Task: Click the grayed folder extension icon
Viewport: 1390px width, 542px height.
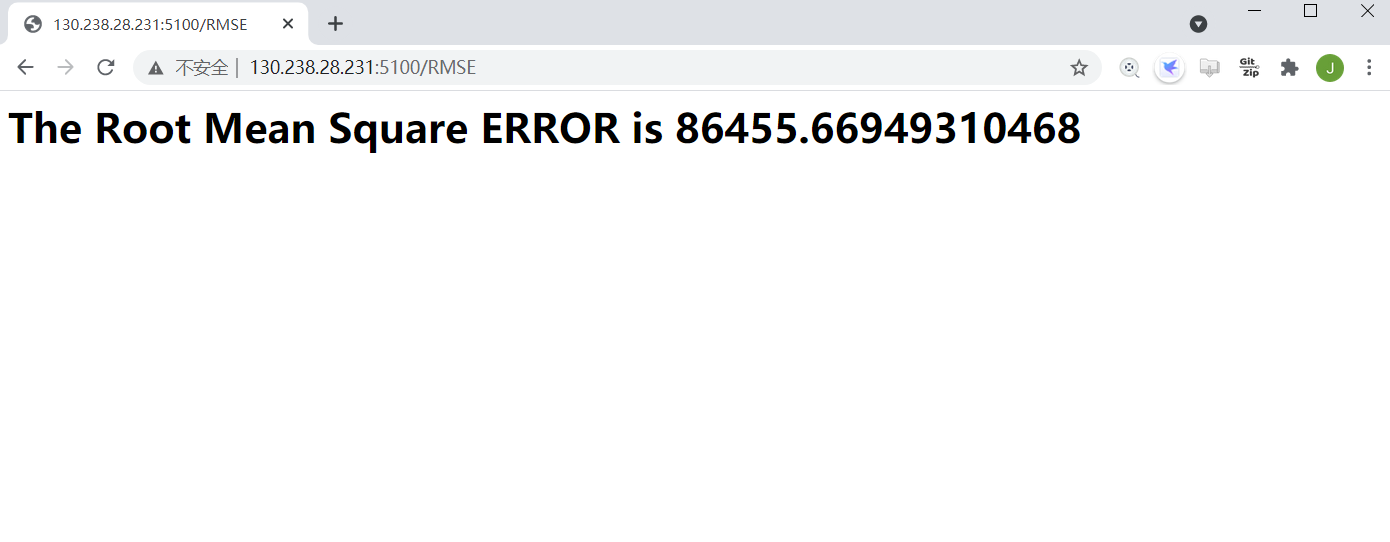Action: point(1209,68)
